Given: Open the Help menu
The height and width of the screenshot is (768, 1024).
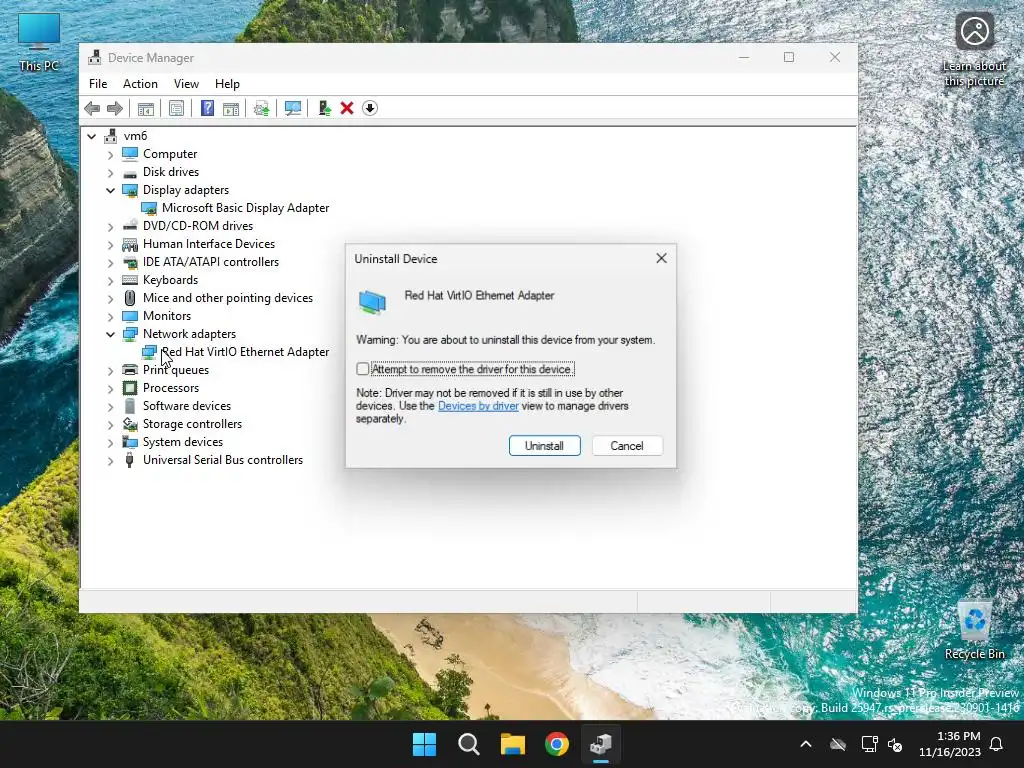Looking at the screenshot, I should [x=227, y=84].
